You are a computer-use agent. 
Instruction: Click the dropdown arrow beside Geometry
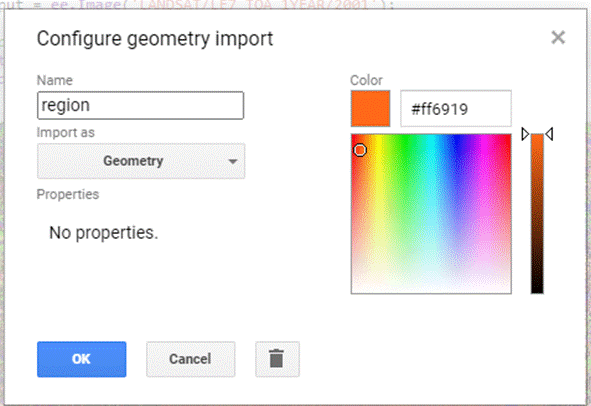pyautogui.click(x=233, y=161)
